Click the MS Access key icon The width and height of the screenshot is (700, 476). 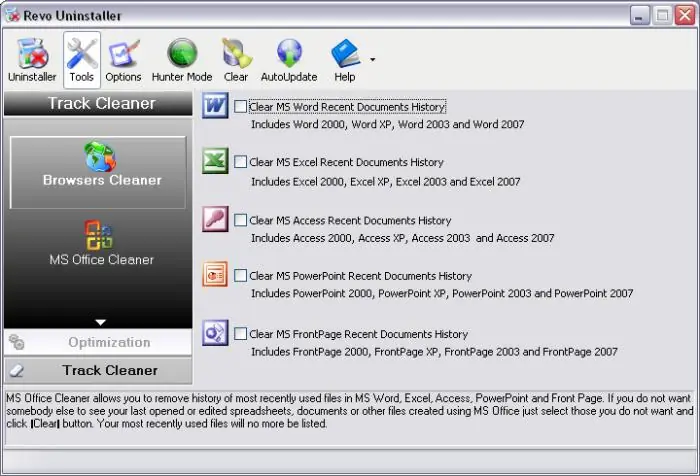(x=215, y=219)
